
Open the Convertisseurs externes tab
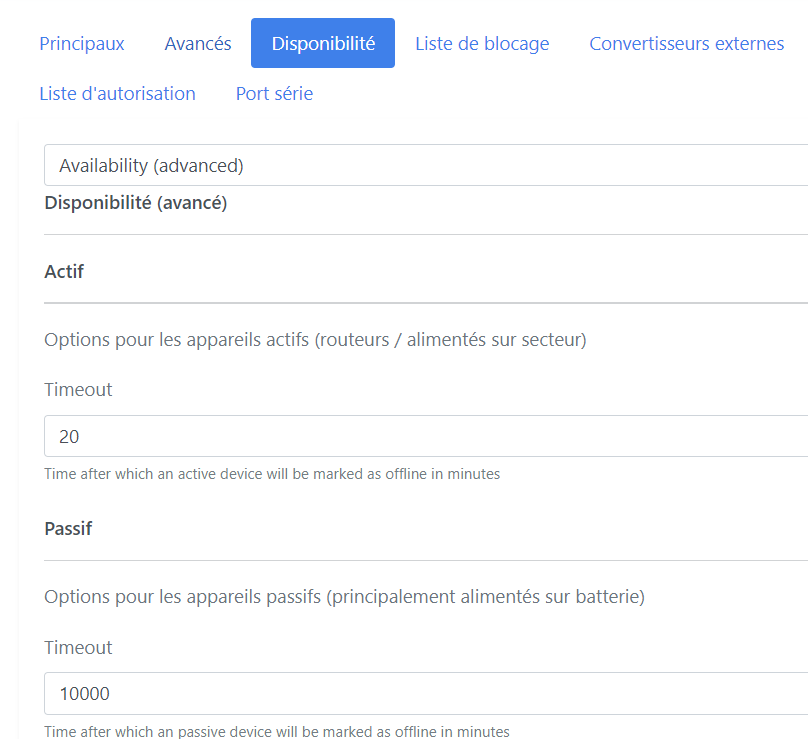[x=687, y=43]
